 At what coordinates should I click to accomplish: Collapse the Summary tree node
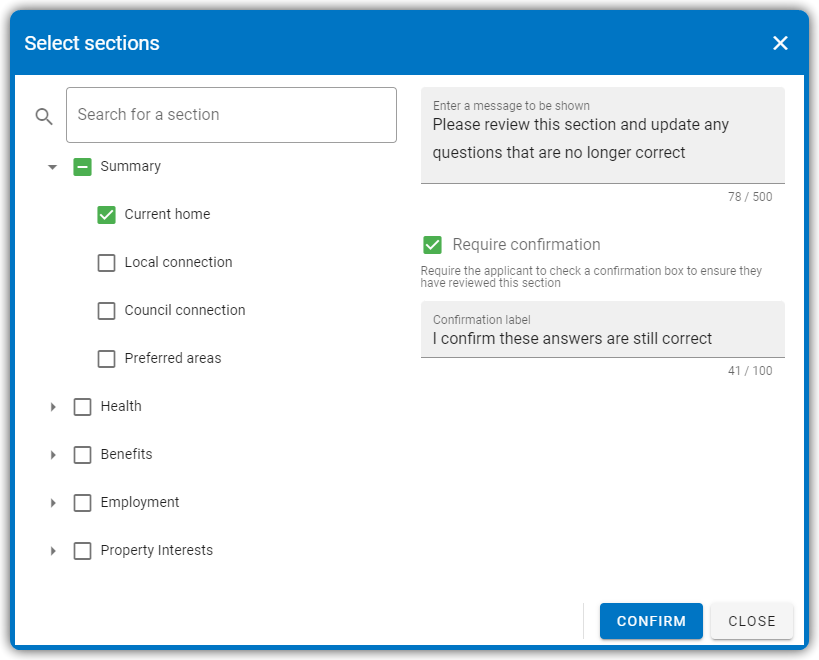[x=52, y=167]
